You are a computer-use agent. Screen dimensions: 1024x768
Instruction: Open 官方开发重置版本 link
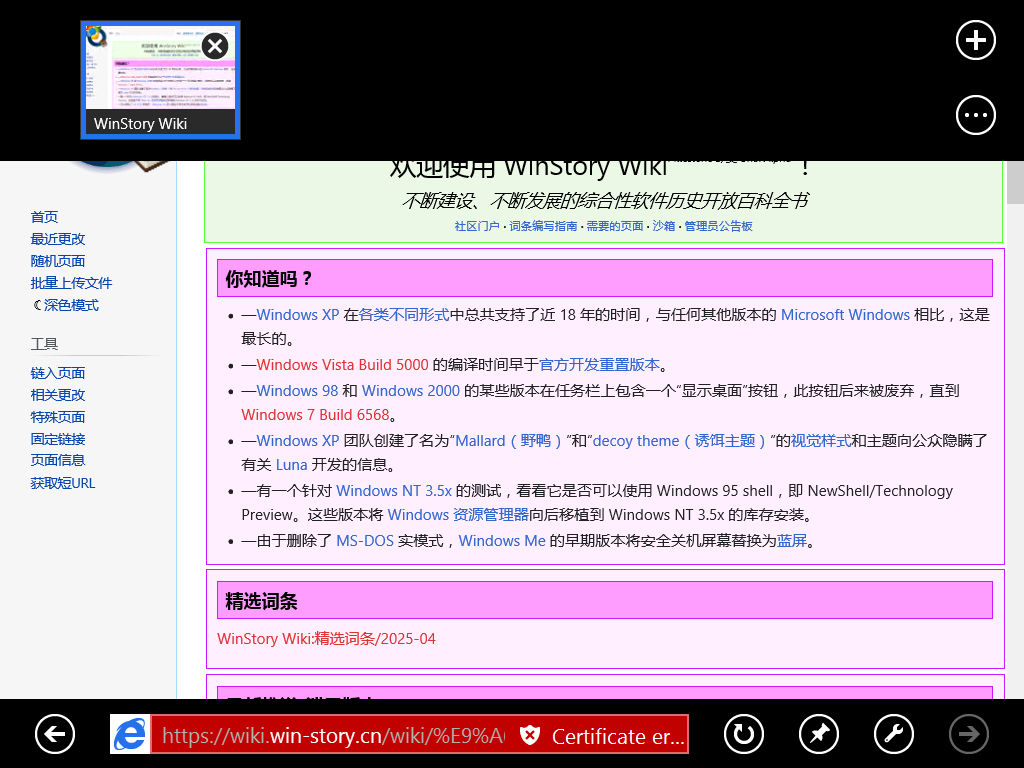[600, 365]
